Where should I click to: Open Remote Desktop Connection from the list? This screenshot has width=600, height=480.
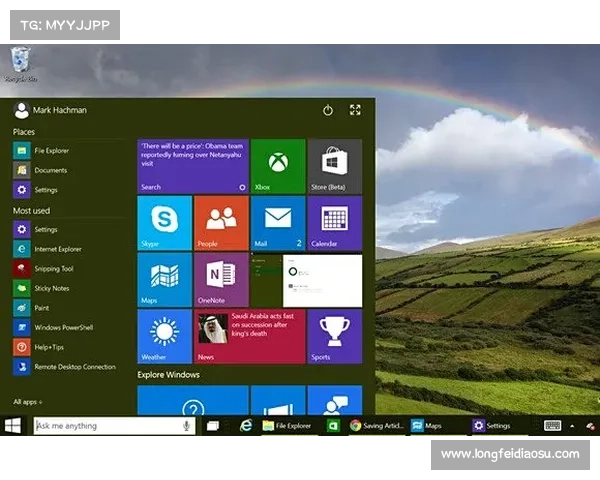pyautogui.click(x=74, y=367)
